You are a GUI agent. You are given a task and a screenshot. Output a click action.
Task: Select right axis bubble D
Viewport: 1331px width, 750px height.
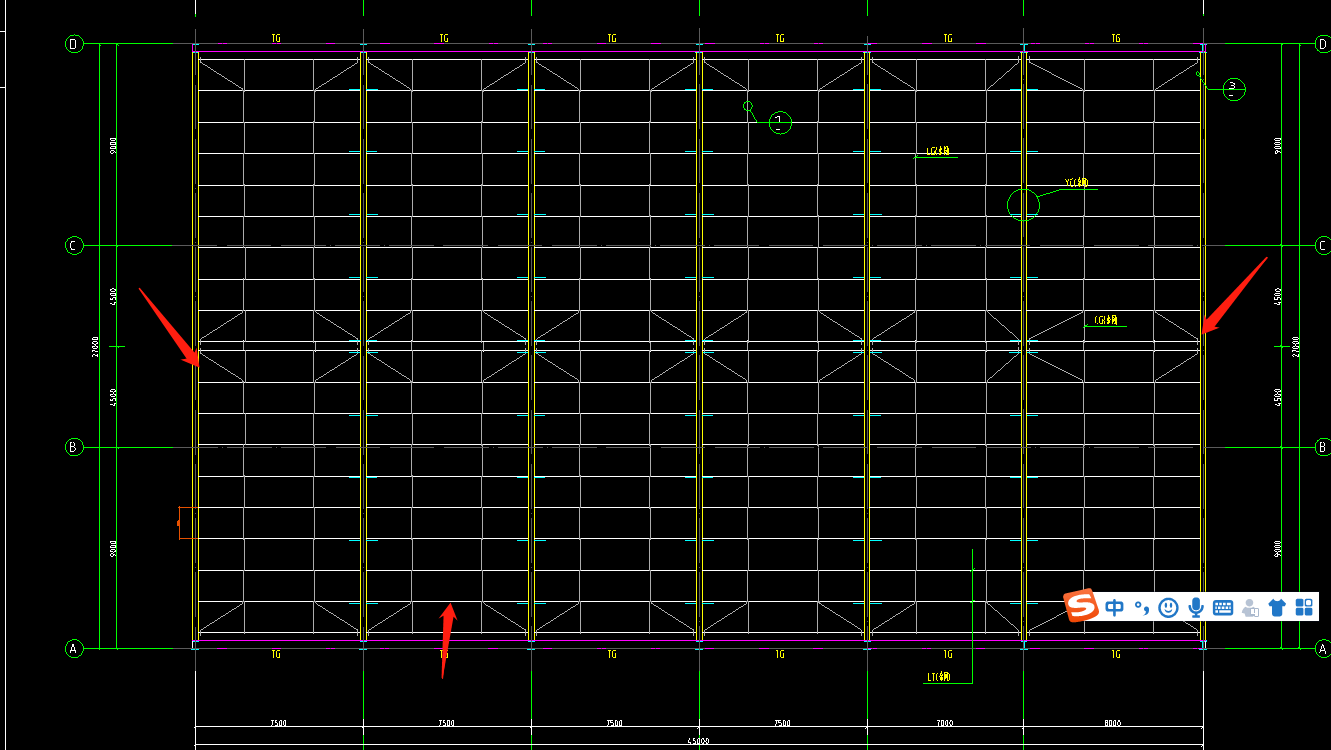[x=1323, y=44]
